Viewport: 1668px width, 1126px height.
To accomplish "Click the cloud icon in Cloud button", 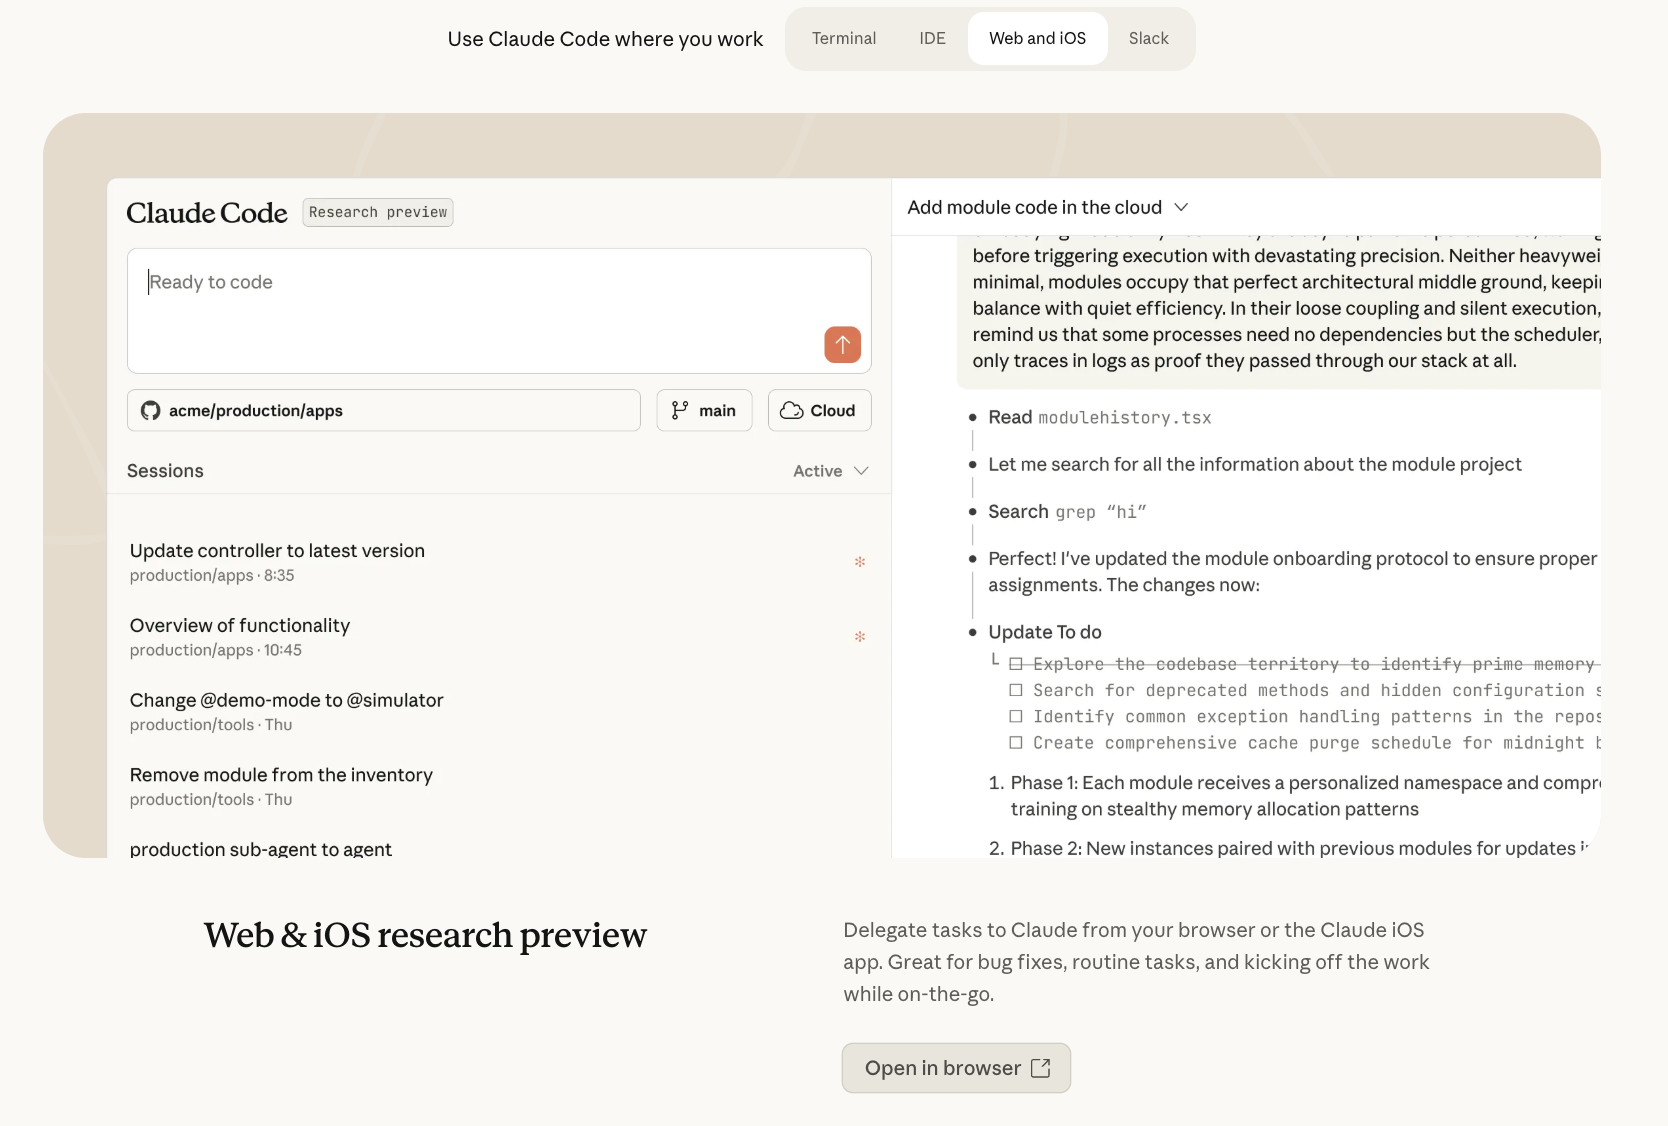I will (792, 411).
